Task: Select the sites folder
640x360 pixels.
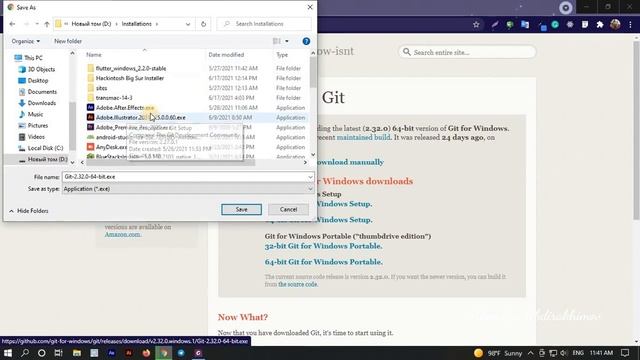Action: (101, 88)
